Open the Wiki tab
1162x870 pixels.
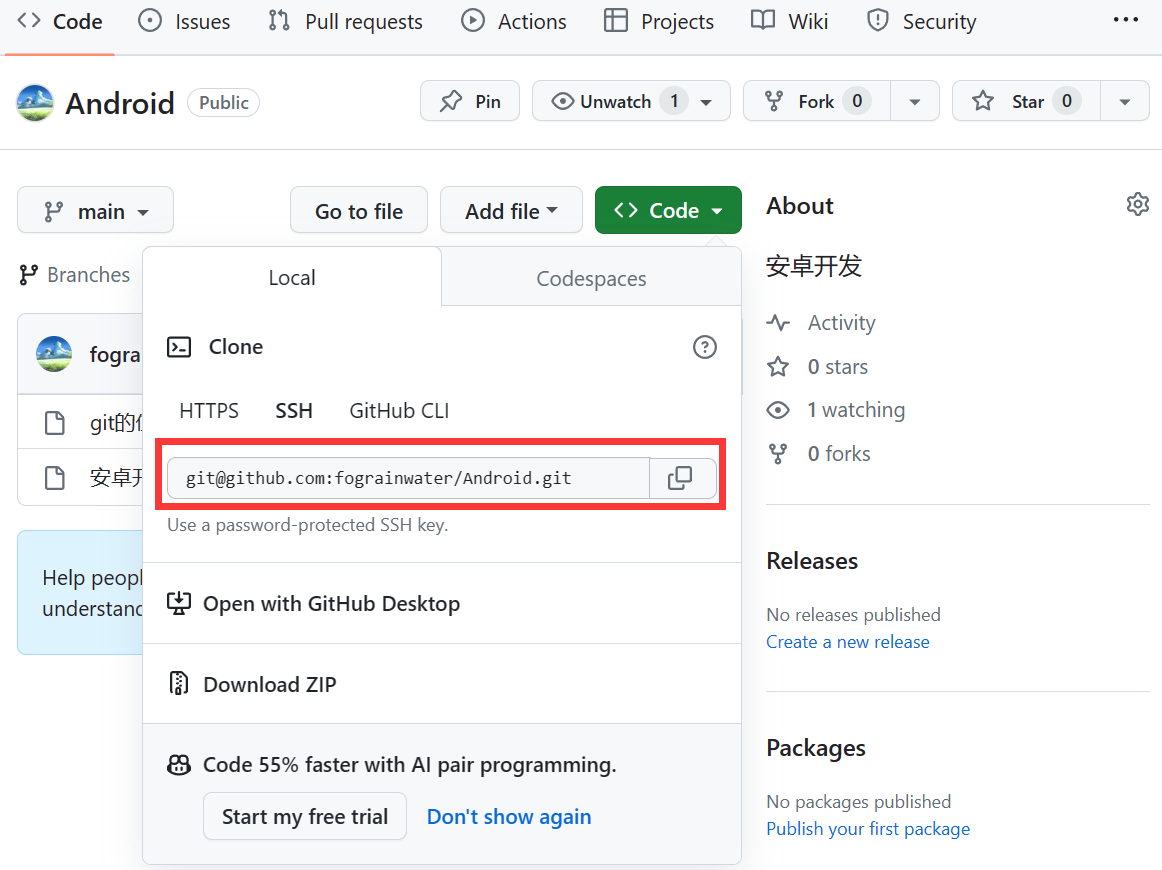pos(790,21)
